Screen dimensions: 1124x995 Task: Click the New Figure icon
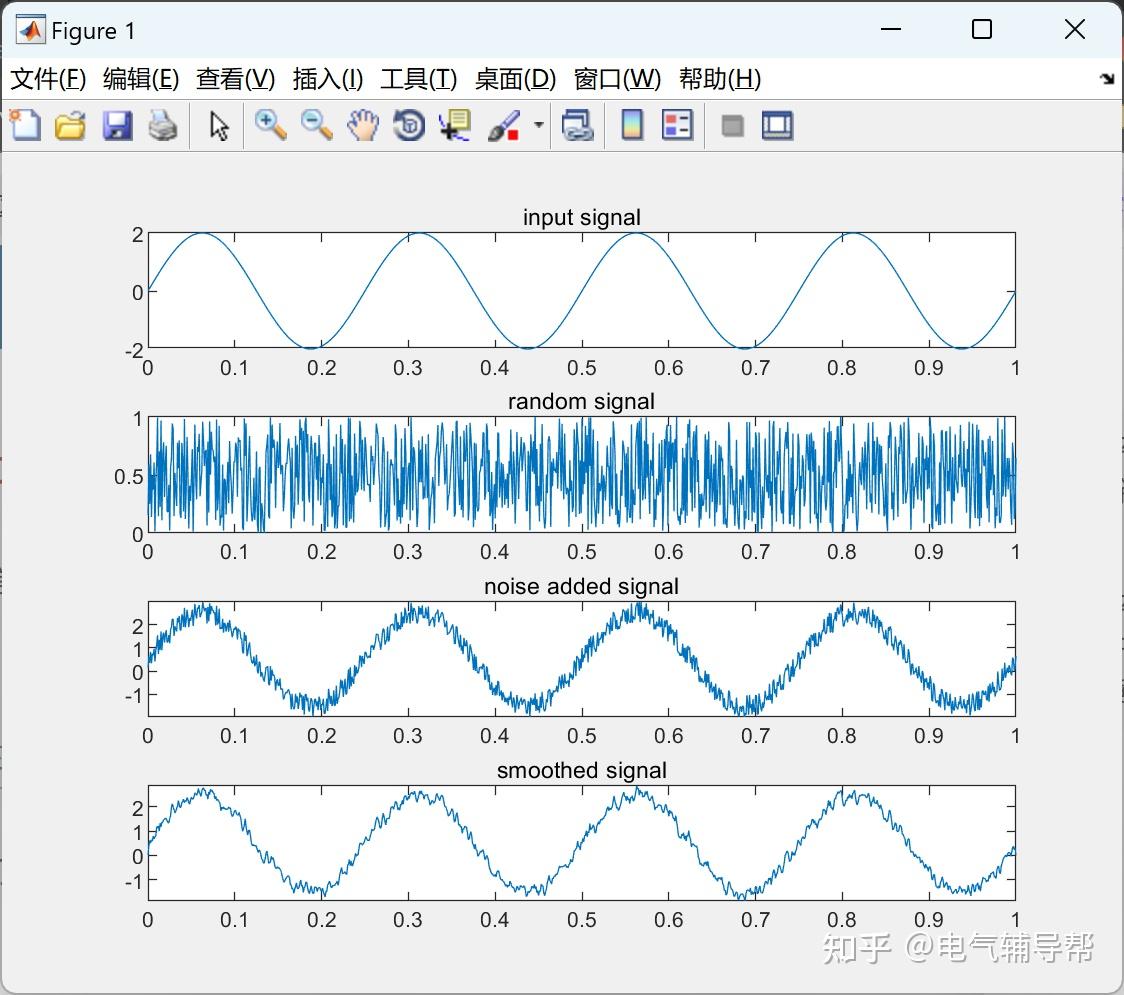(26, 125)
